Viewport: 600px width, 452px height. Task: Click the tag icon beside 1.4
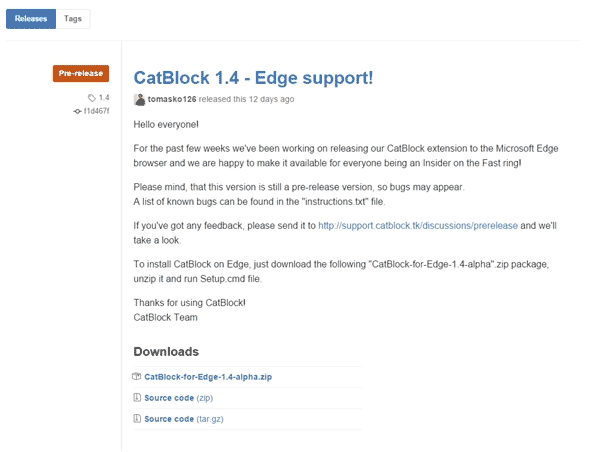click(x=92, y=98)
